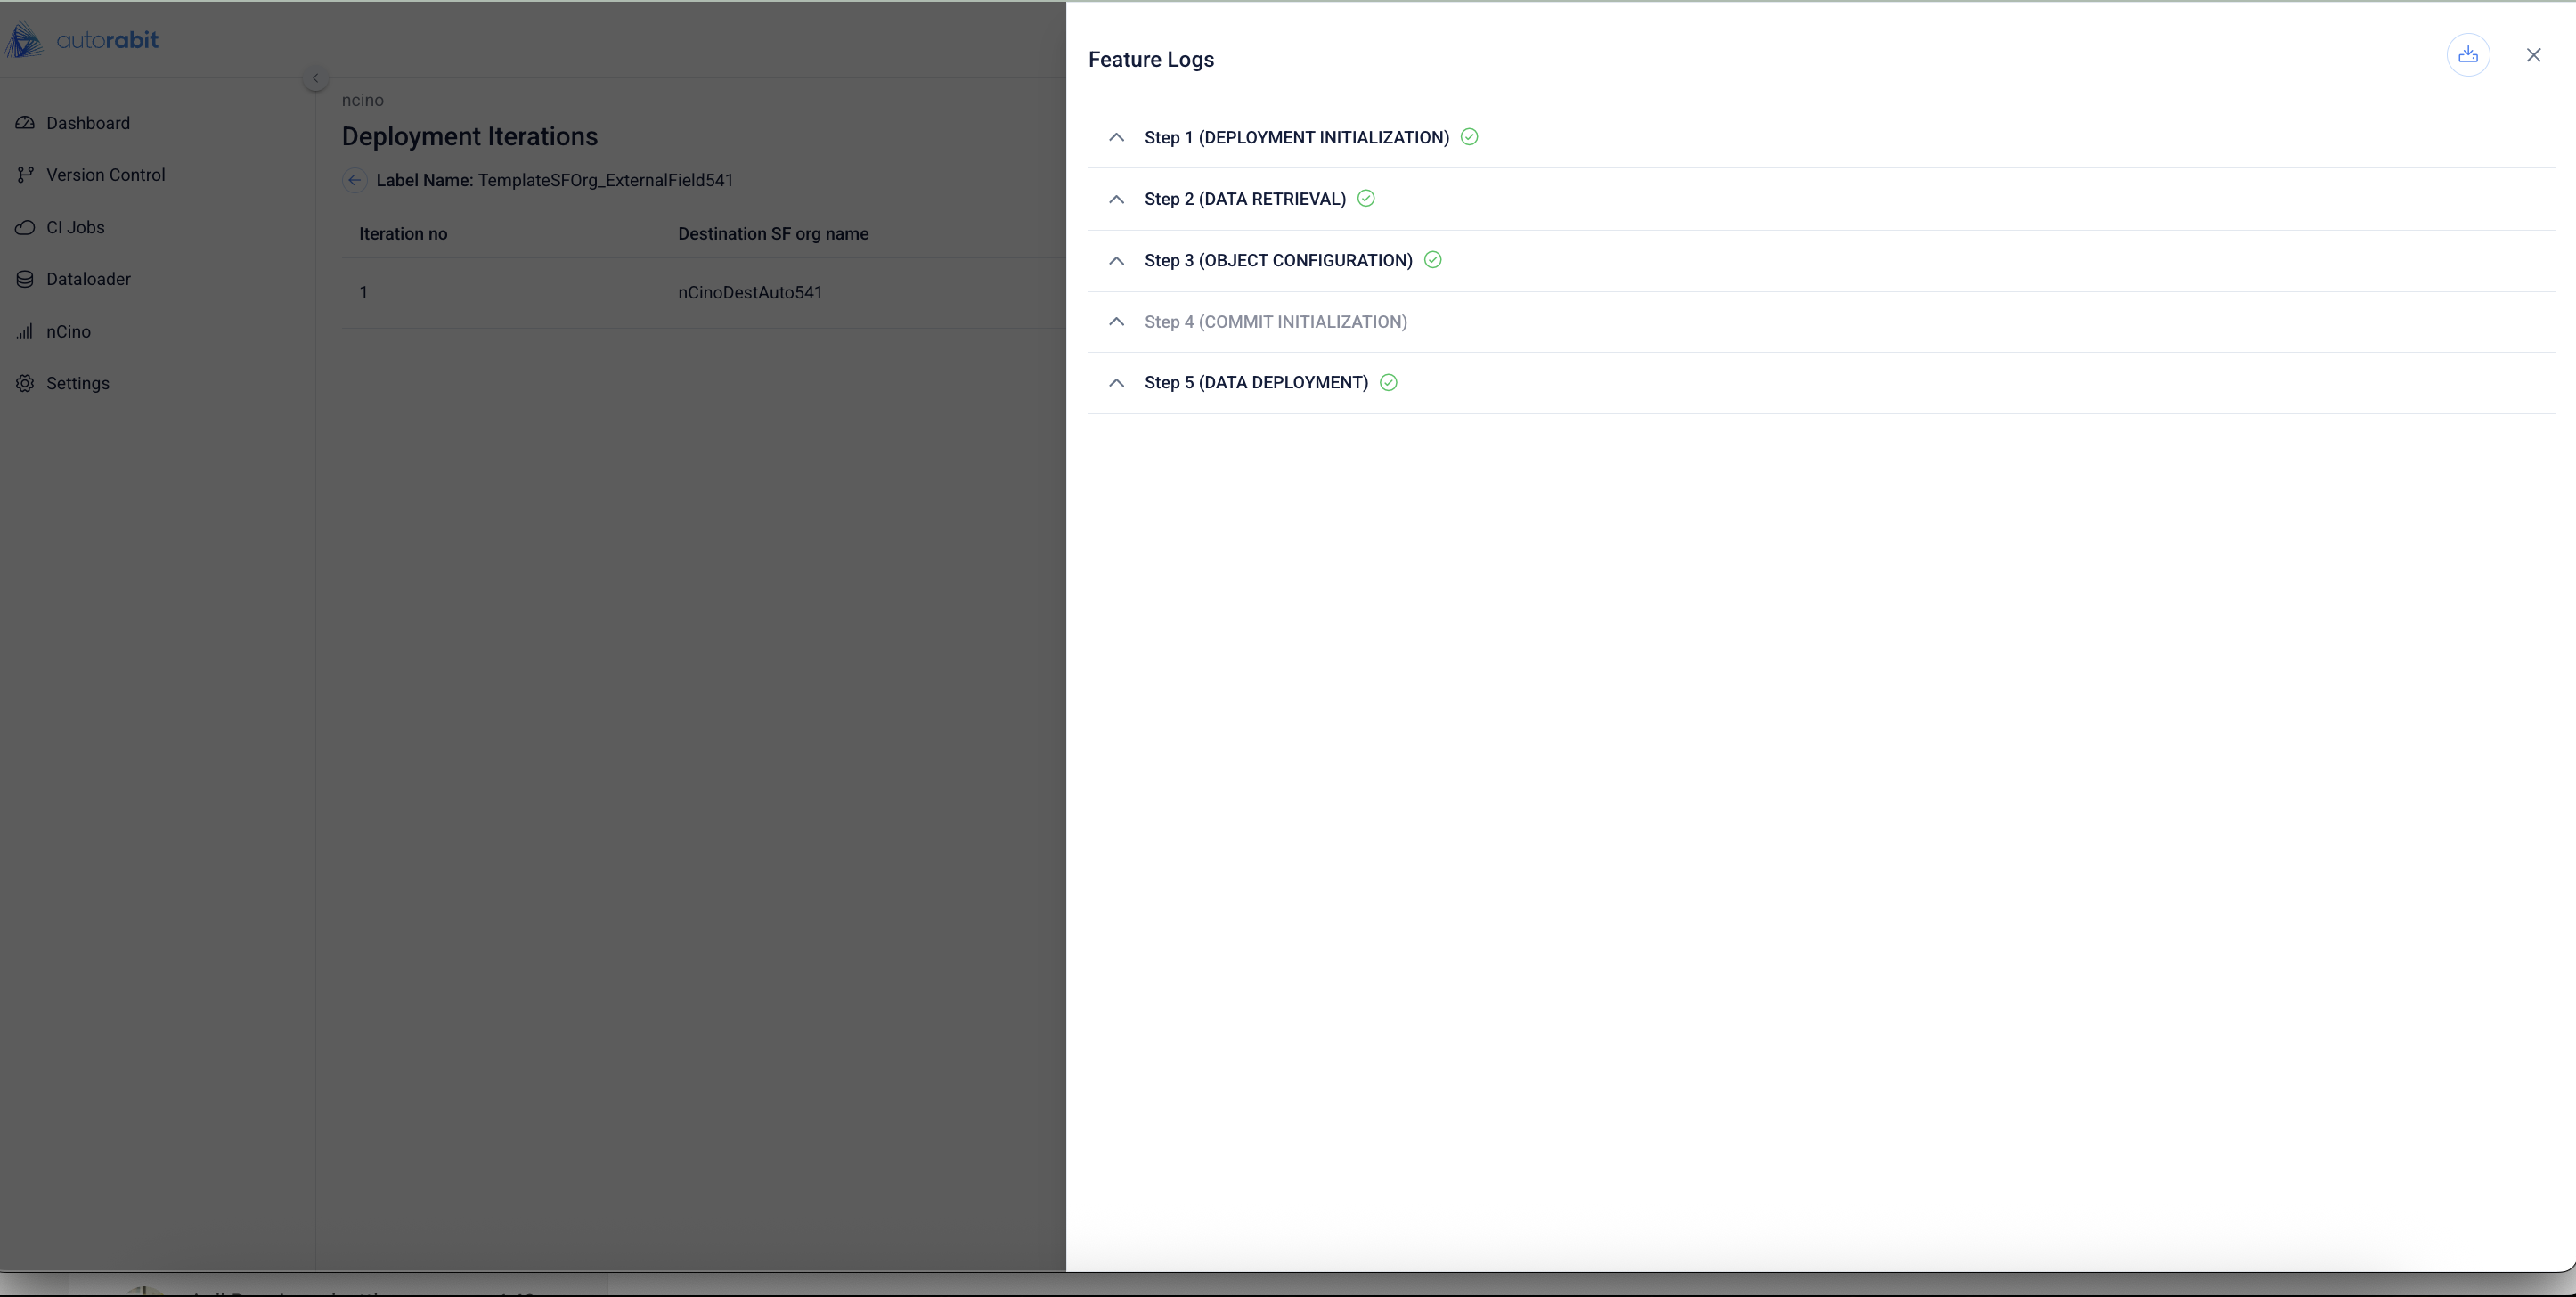Click Step 1 green success checkmark
2576x1297 pixels.
1469,137
